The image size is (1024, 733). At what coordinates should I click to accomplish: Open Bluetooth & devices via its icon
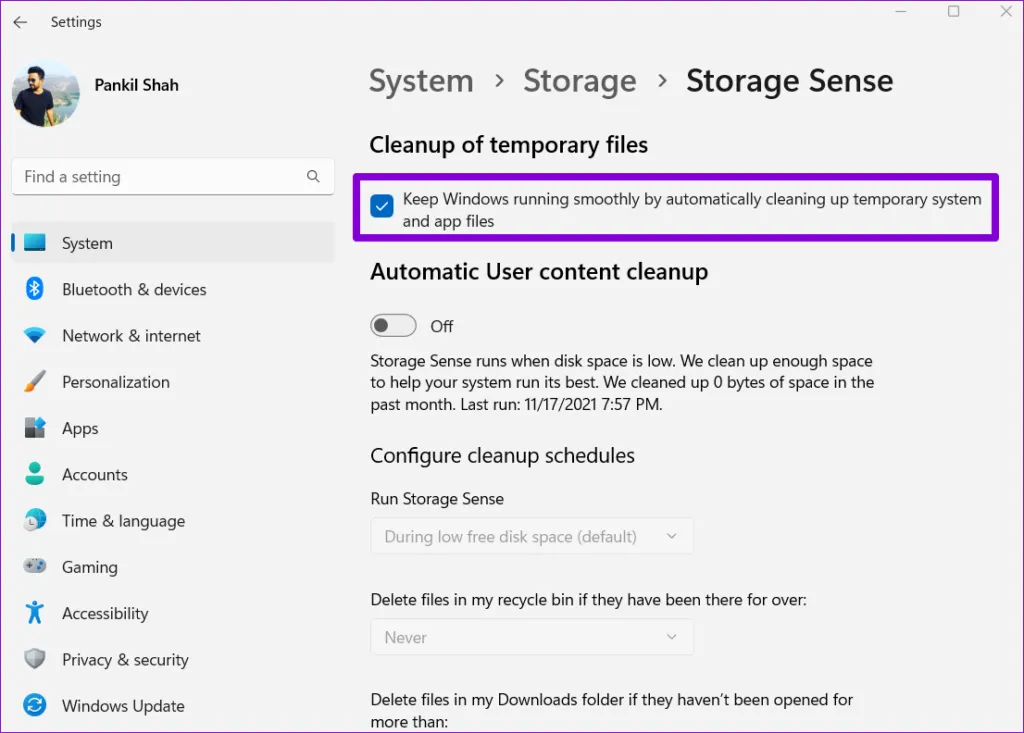click(35, 289)
